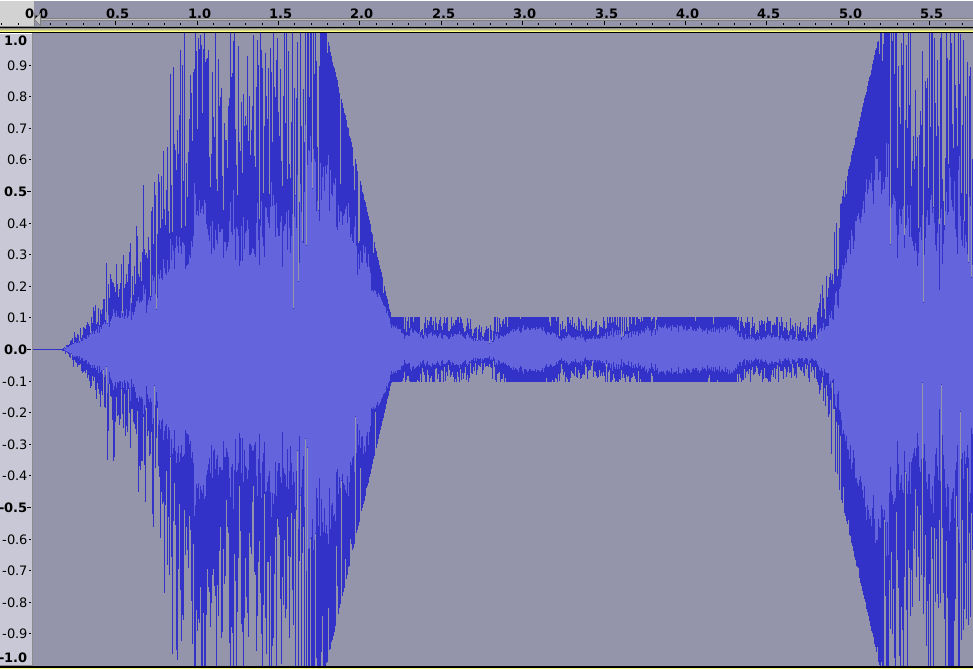This screenshot has height=669, width=973.
Task: Click the 2.0 second mark on timeline ruler
Action: click(362, 14)
